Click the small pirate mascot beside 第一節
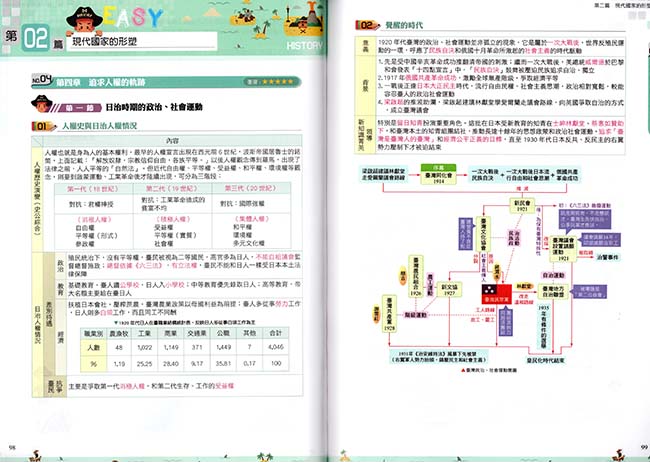This screenshot has width=650, height=462. (41, 103)
